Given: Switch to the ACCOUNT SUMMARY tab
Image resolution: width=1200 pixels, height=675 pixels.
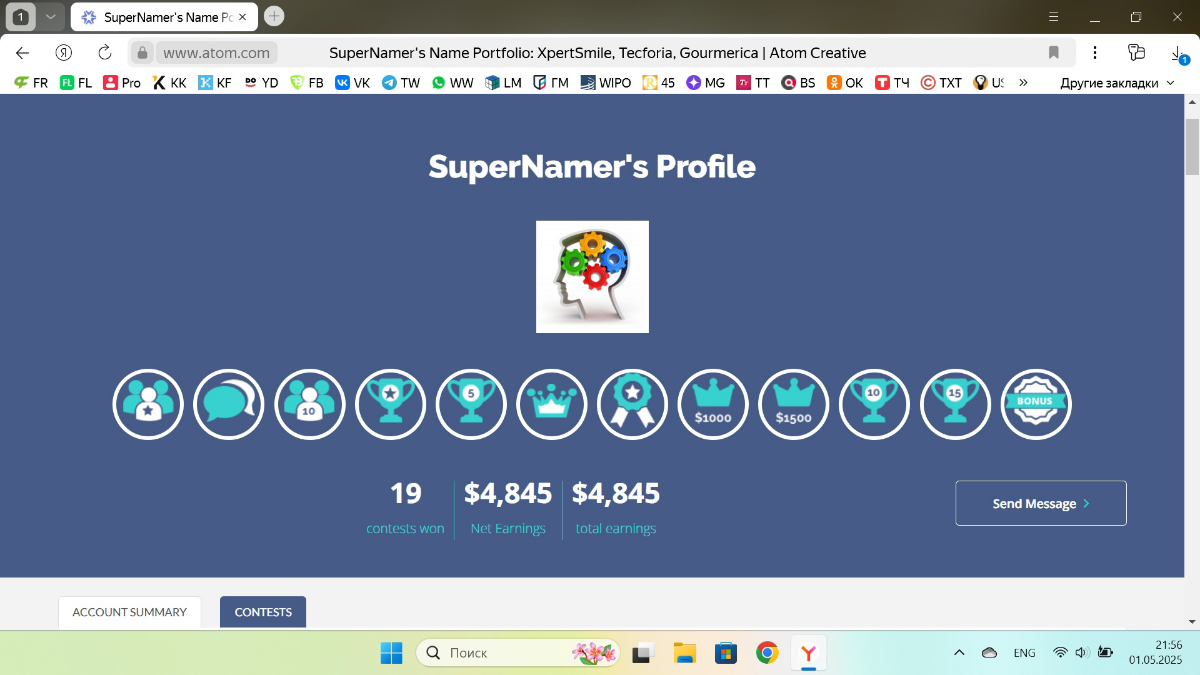Looking at the screenshot, I should [x=129, y=611].
